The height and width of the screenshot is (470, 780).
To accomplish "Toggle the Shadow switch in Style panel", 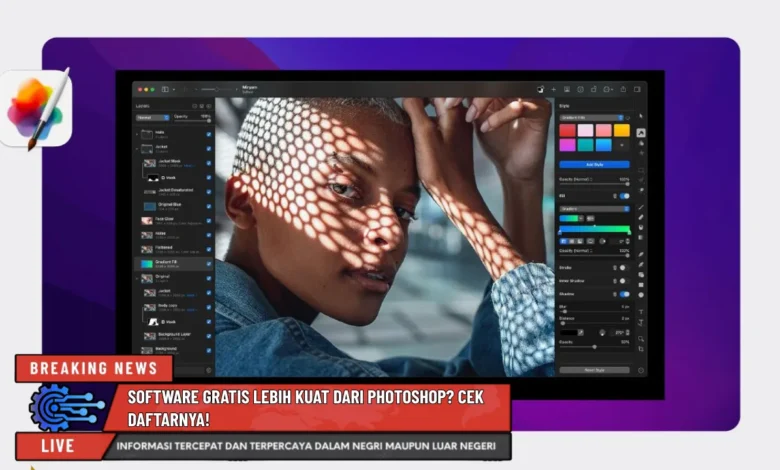I will coord(624,294).
